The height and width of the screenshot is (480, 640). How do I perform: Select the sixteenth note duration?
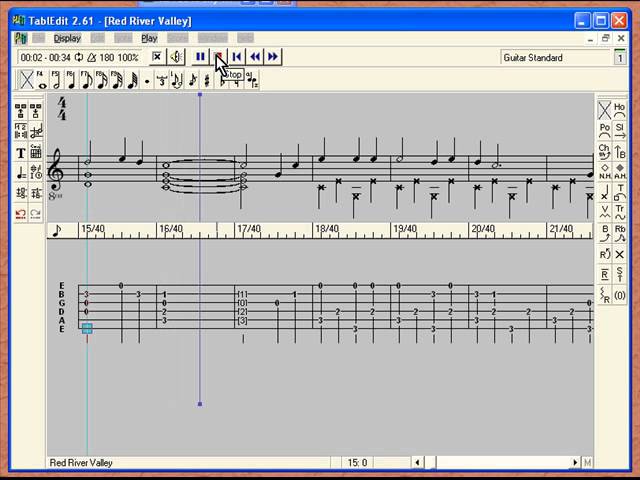click(101, 80)
